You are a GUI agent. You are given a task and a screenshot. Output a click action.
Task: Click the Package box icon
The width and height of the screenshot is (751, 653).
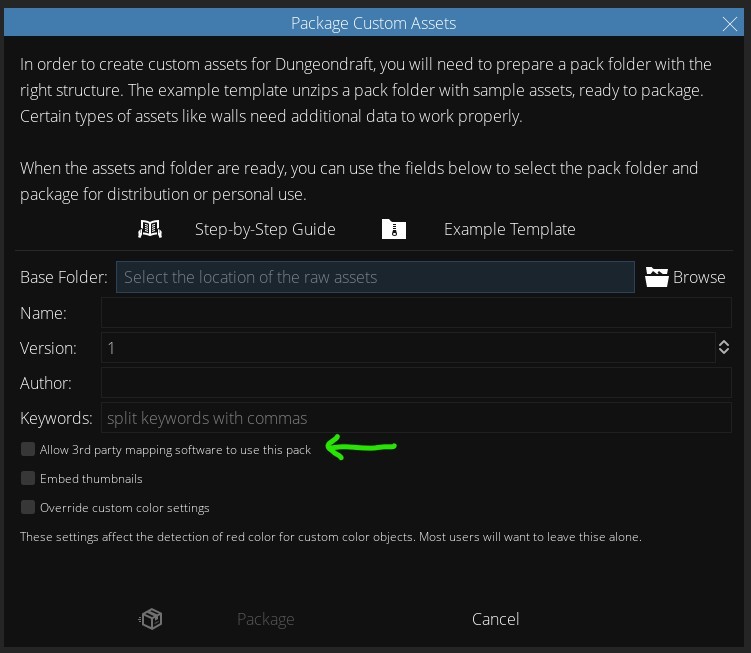150,619
